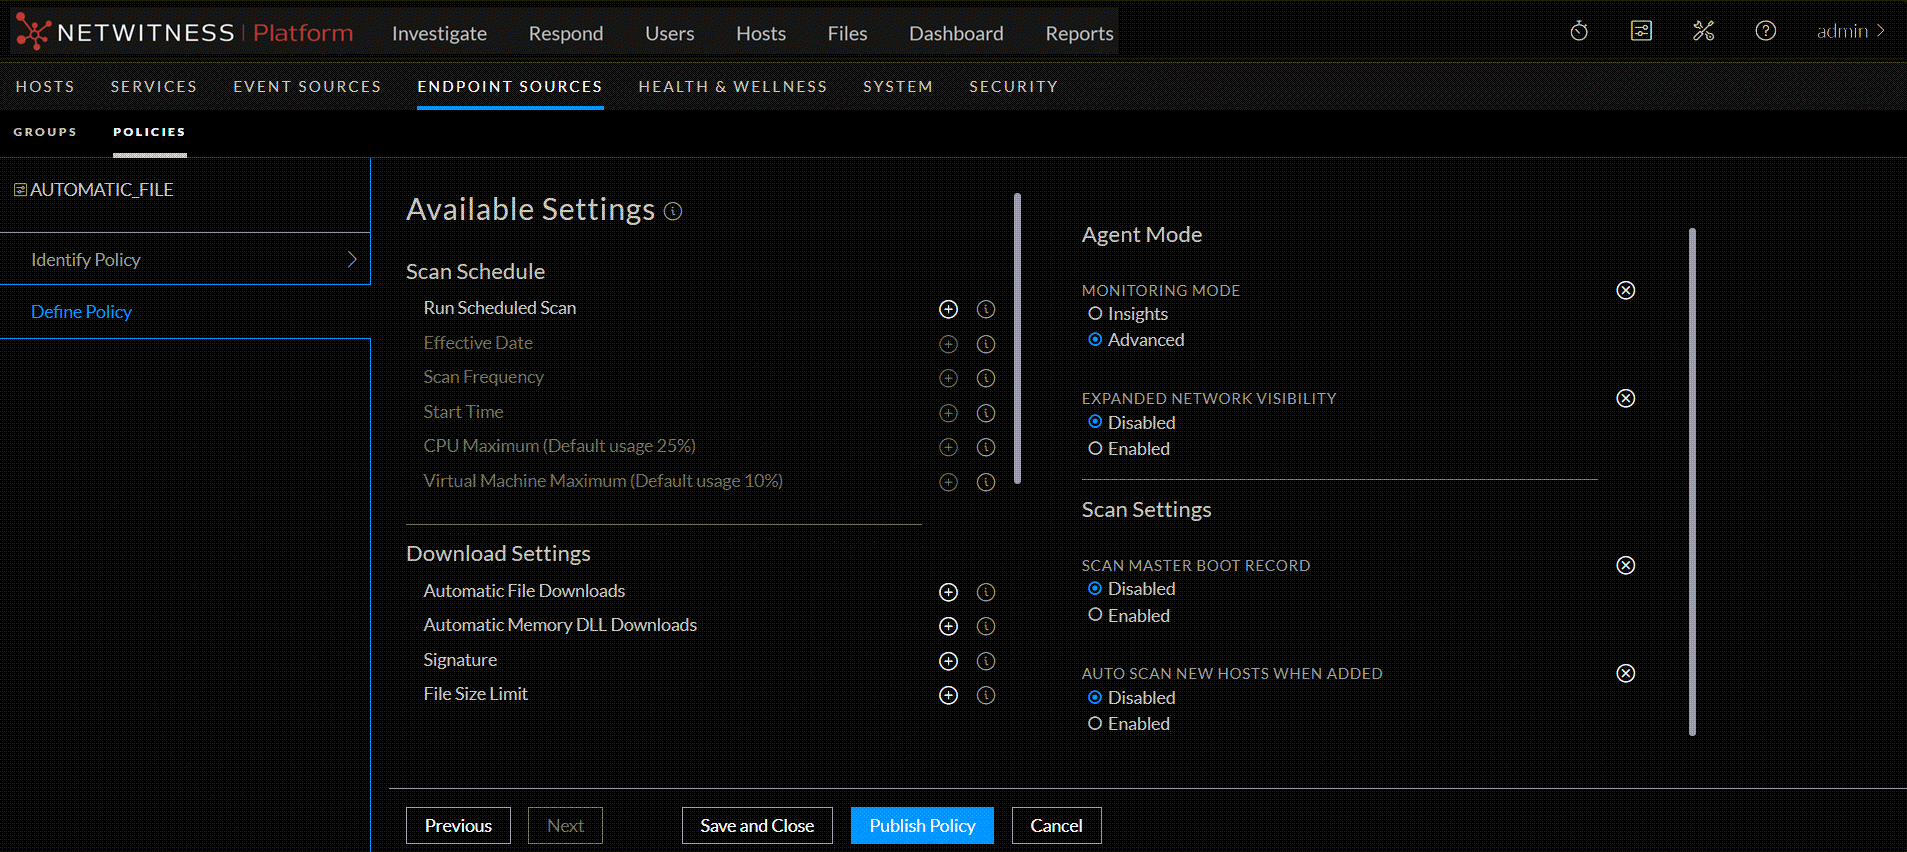Click plus icon next to Signature
Screen dimensions: 1907x852
(948, 661)
